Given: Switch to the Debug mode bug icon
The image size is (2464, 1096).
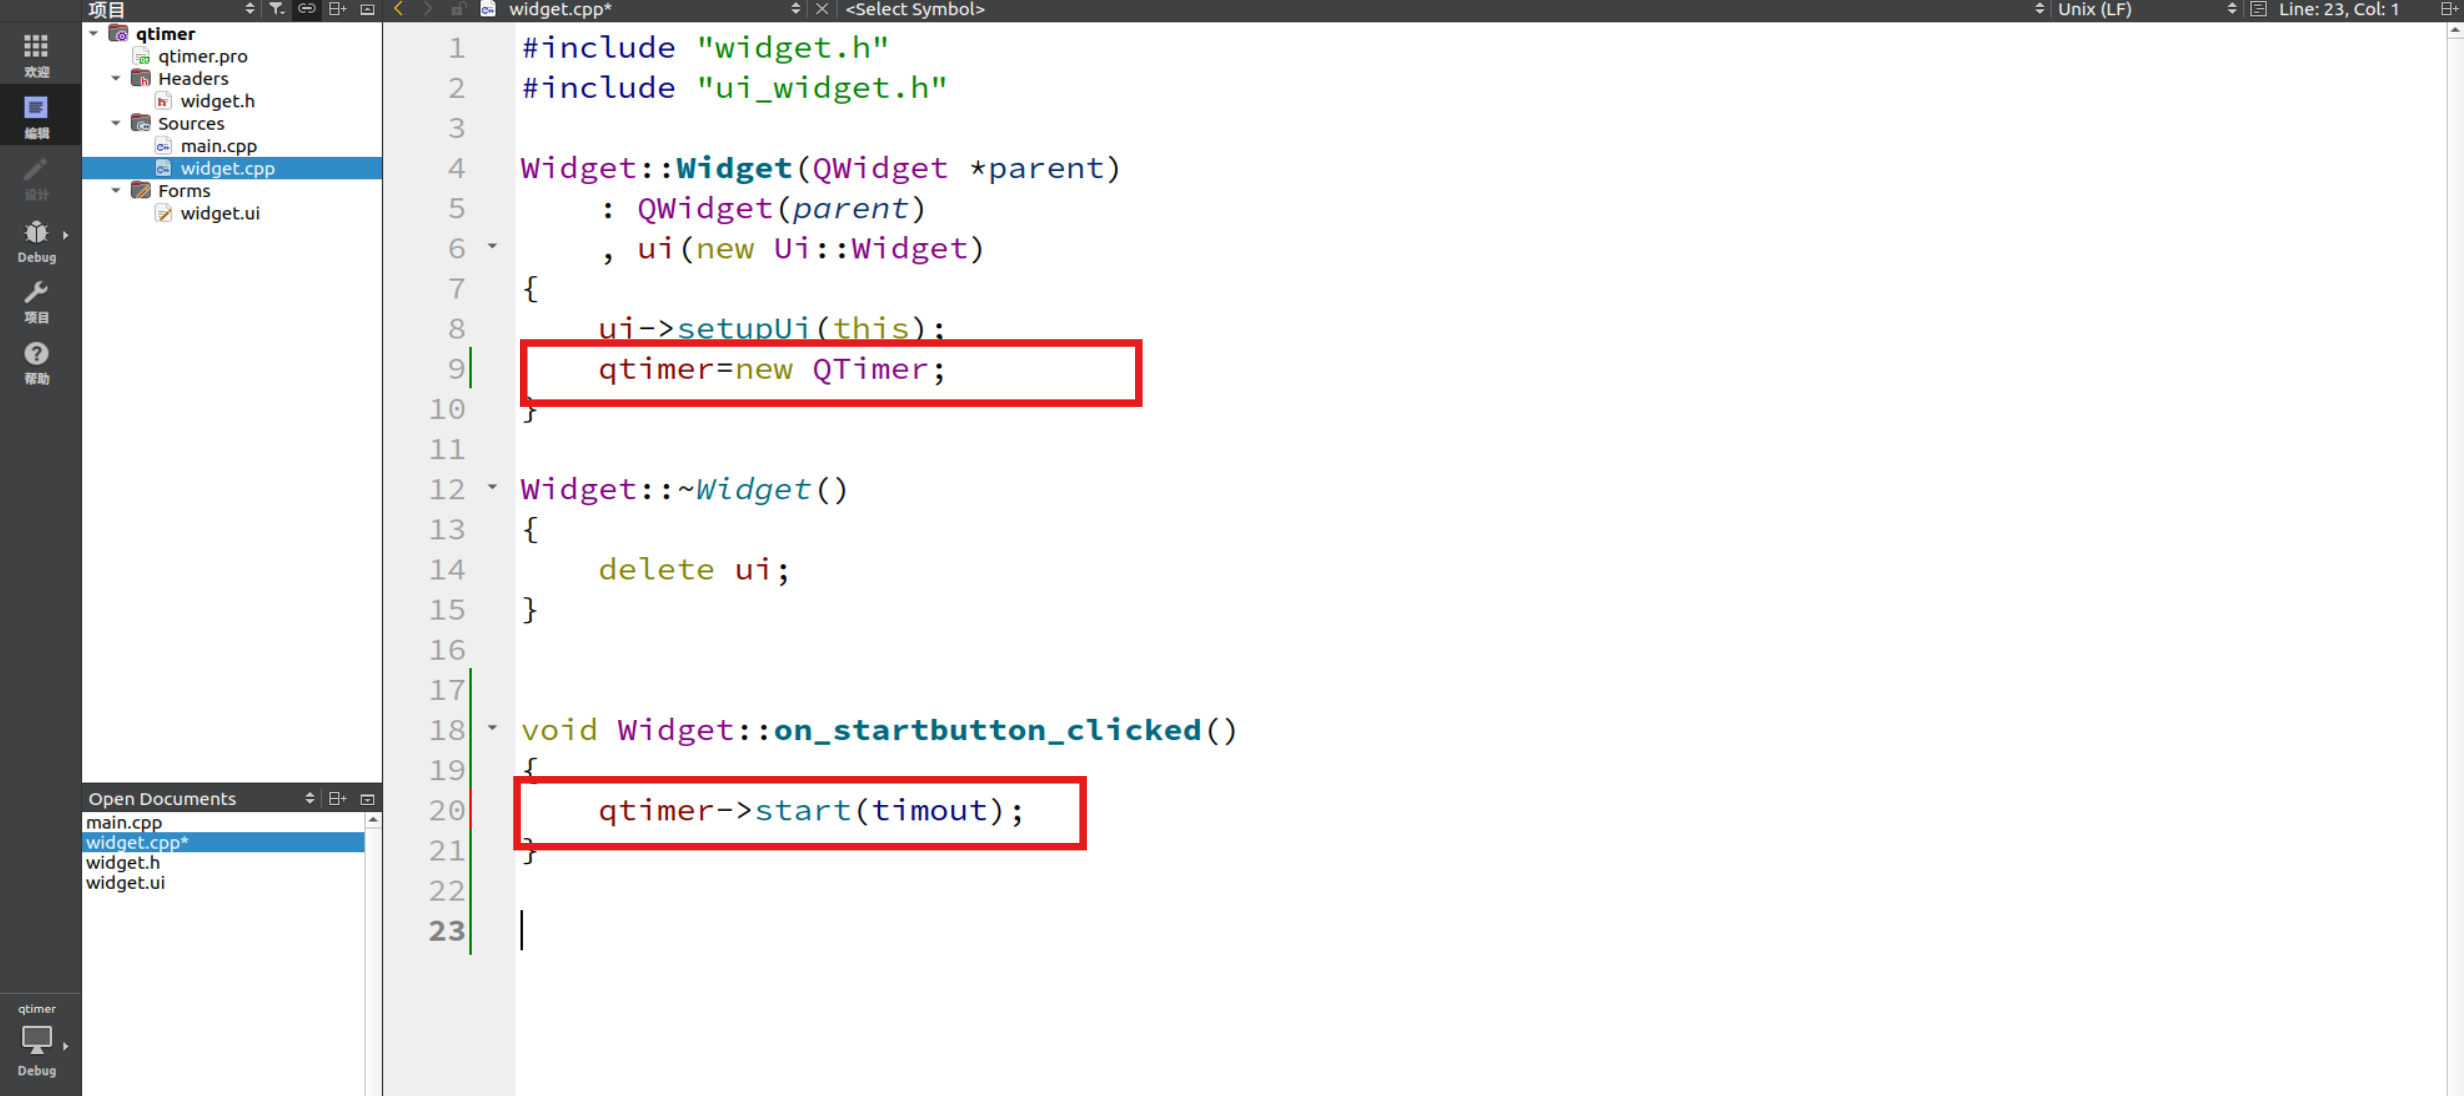Looking at the screenshot, I should click(36, 234).
